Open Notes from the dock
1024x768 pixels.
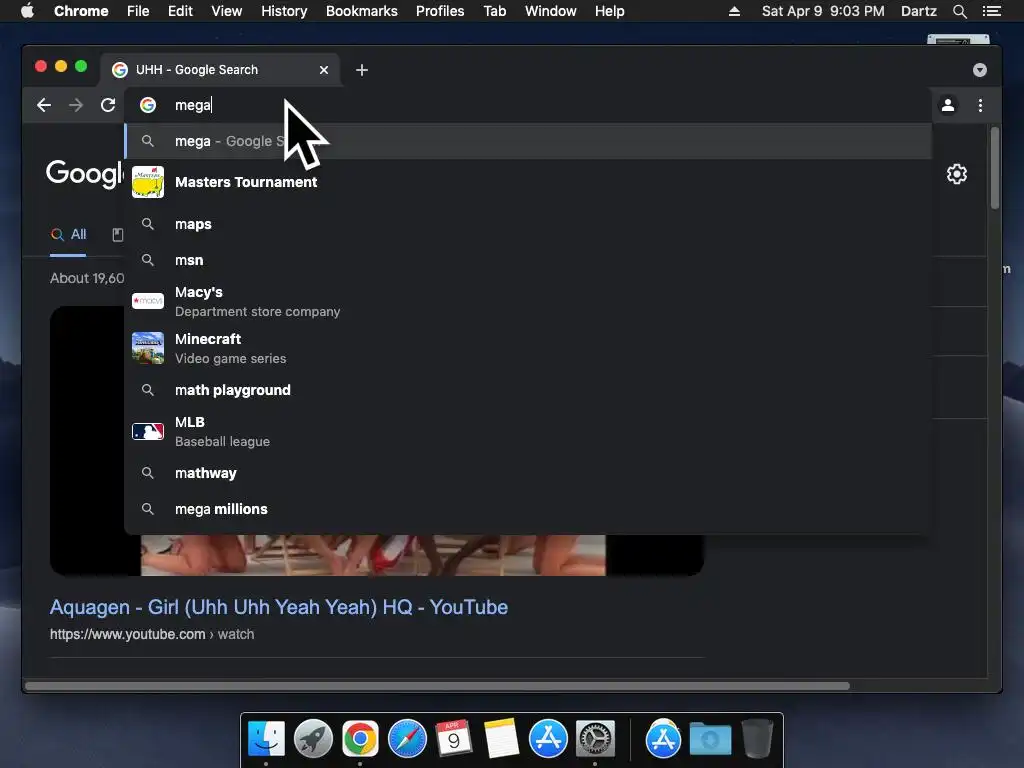(501, 739)
